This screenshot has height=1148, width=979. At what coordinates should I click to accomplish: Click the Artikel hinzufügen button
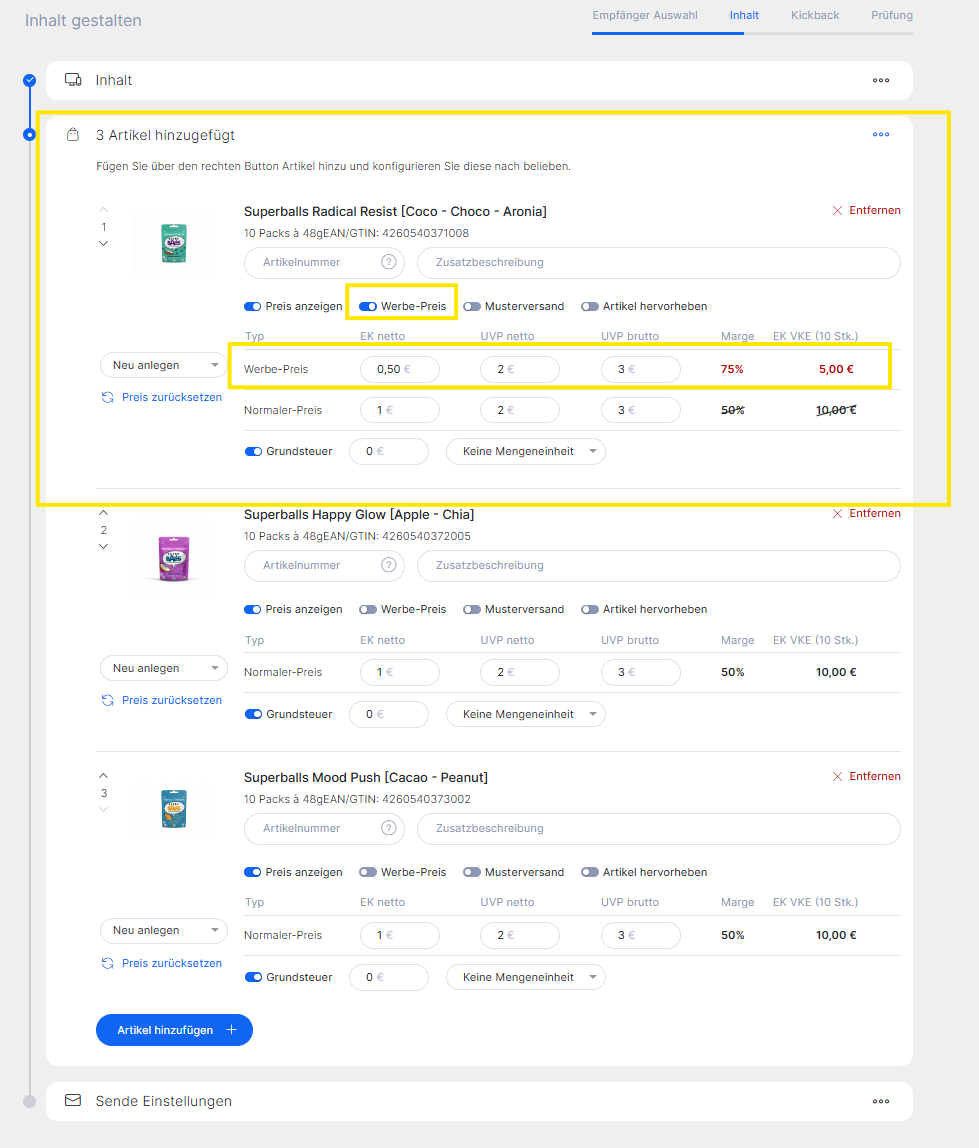[174, 1030]
